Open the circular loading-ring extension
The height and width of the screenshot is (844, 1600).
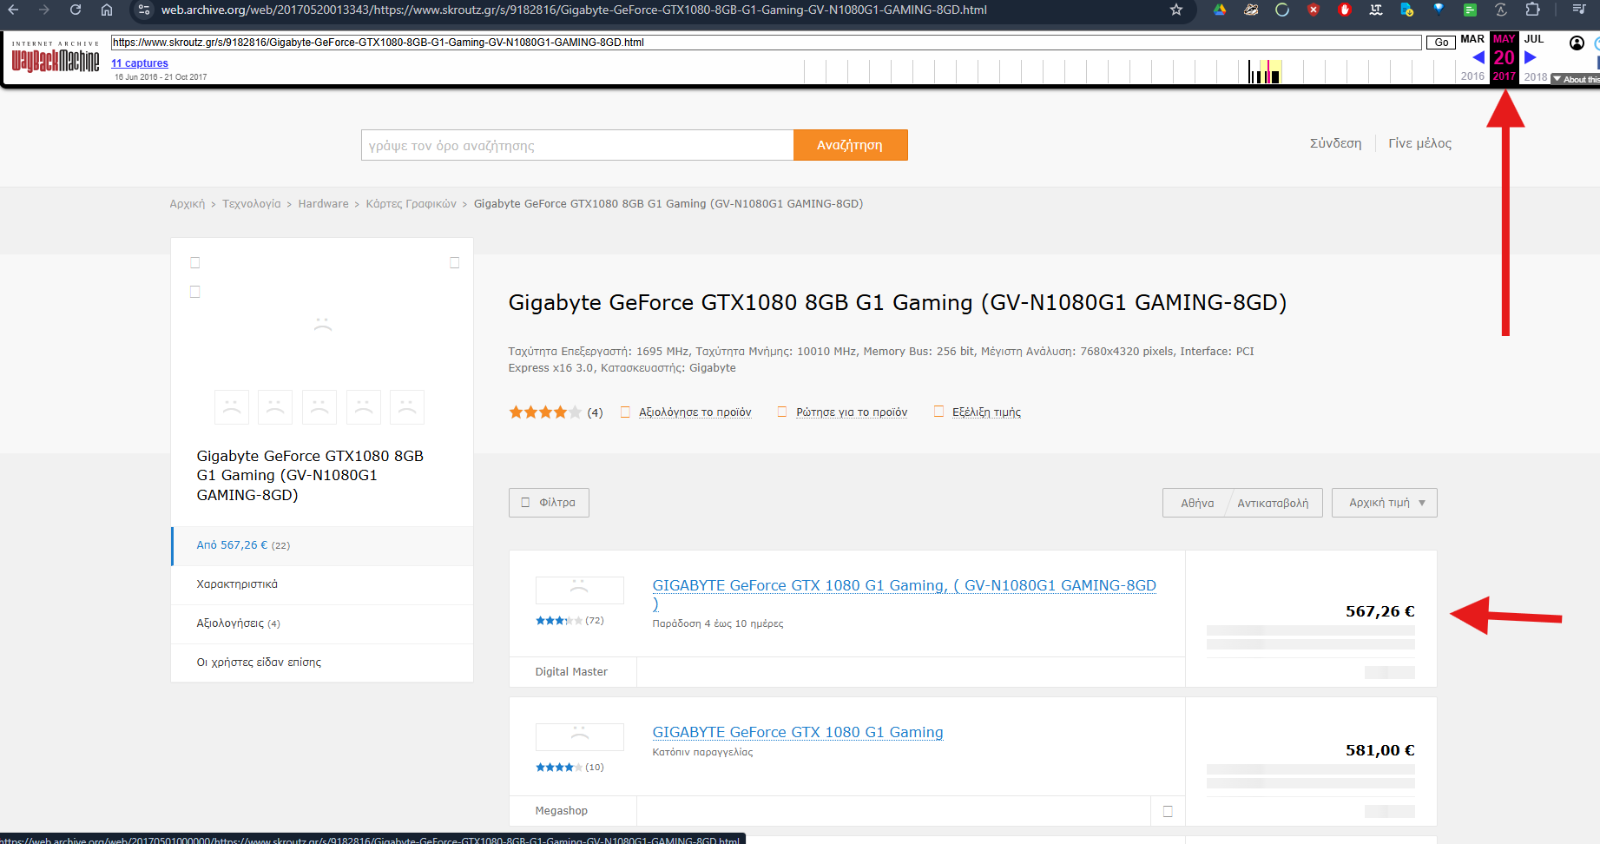(1282, 10)
